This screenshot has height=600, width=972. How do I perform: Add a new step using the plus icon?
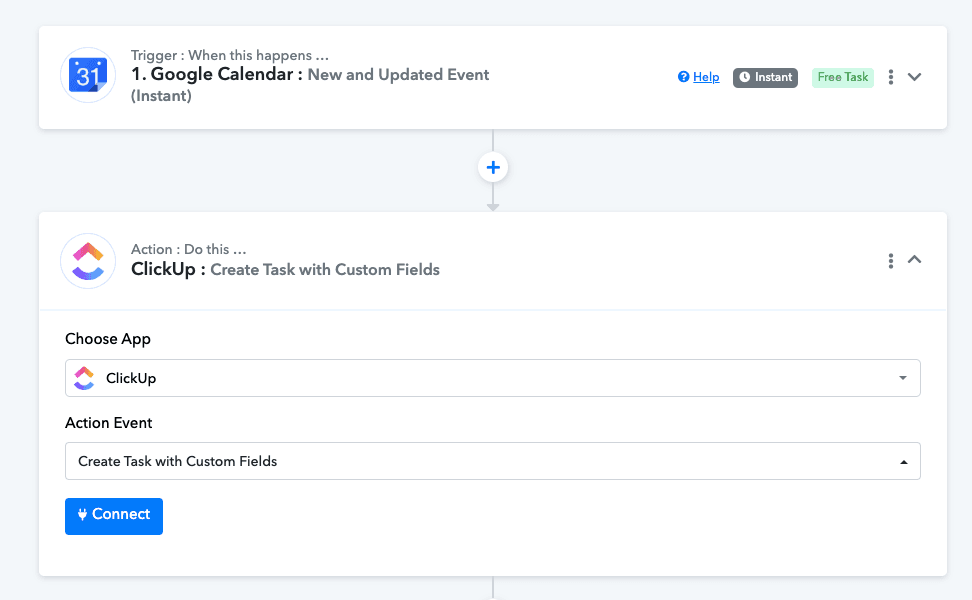tap(492, 167)
